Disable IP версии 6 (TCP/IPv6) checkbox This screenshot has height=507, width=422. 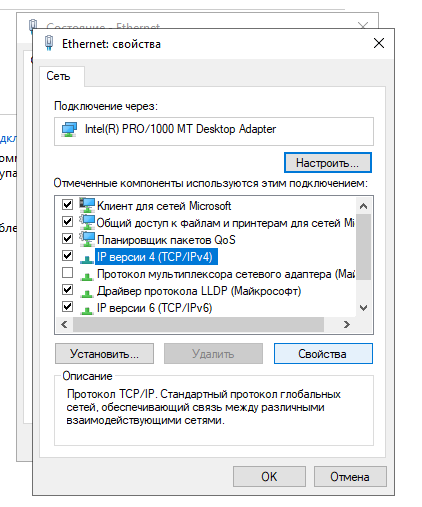[67, 306]
